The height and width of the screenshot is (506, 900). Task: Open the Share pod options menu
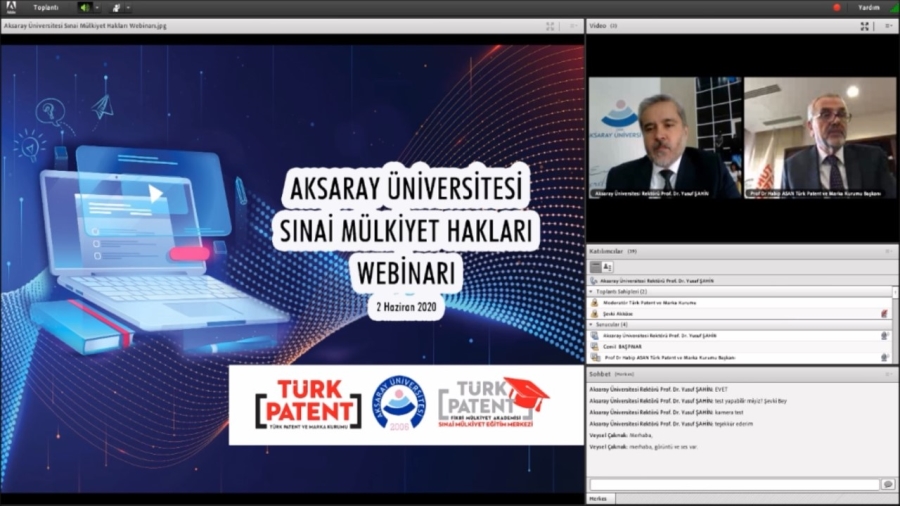[x=573, y=26]
